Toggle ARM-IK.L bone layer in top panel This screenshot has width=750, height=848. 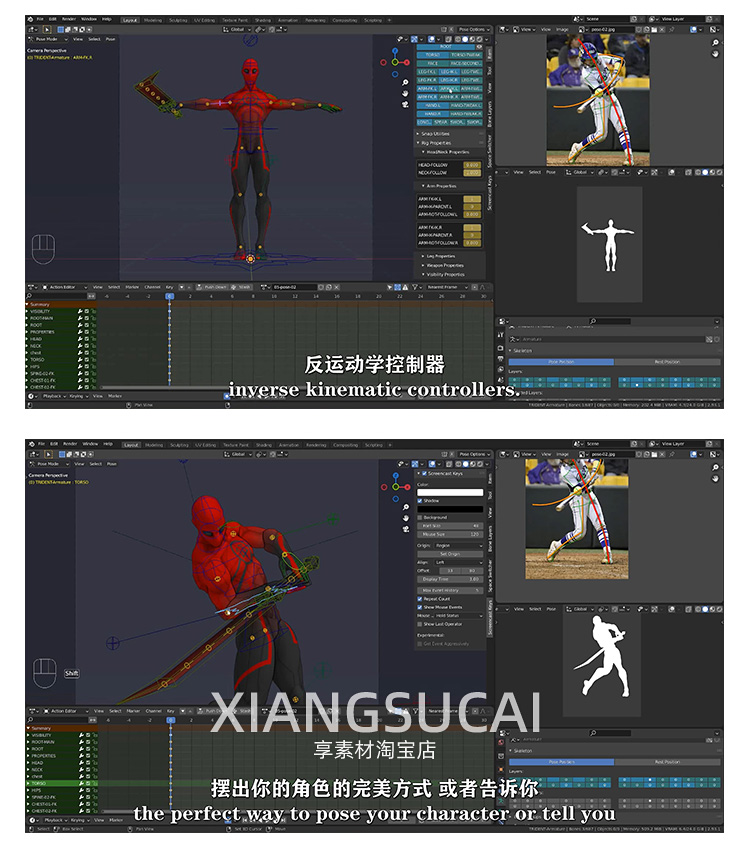[449, 89]
